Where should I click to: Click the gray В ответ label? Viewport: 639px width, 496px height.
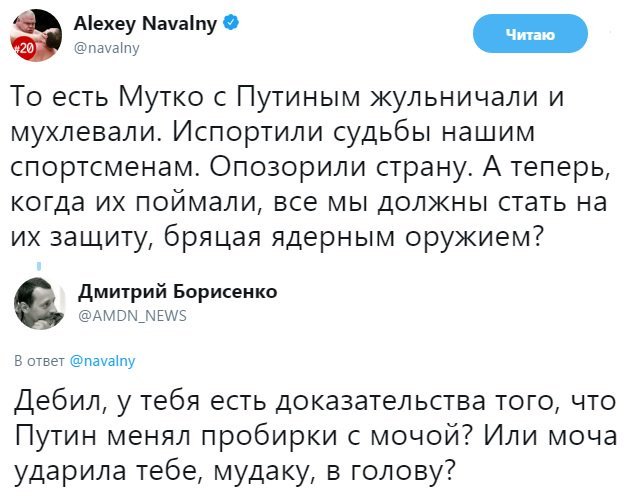click(x=38, y=360)
